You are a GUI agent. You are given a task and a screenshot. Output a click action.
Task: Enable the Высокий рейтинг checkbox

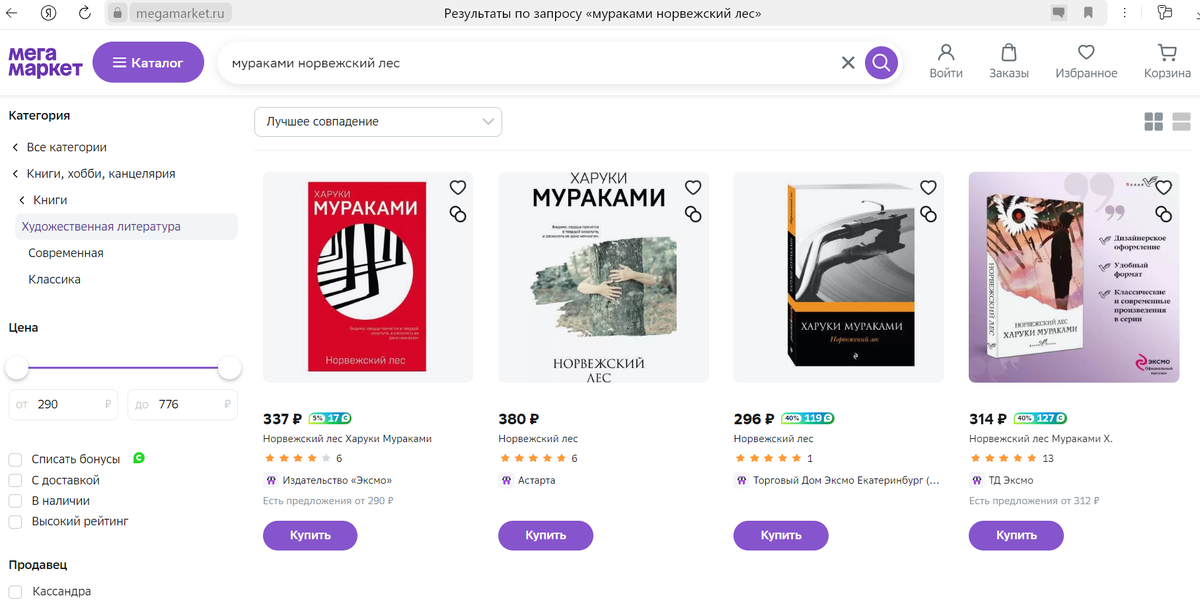click(x=15, y=521)
